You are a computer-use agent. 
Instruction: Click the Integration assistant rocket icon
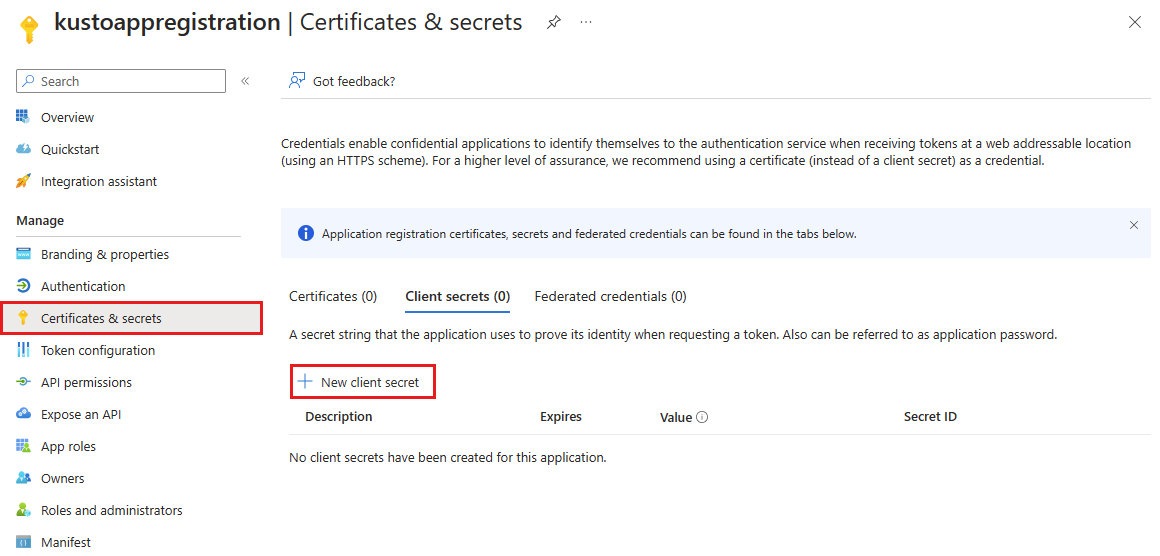[x=24, y=181]
